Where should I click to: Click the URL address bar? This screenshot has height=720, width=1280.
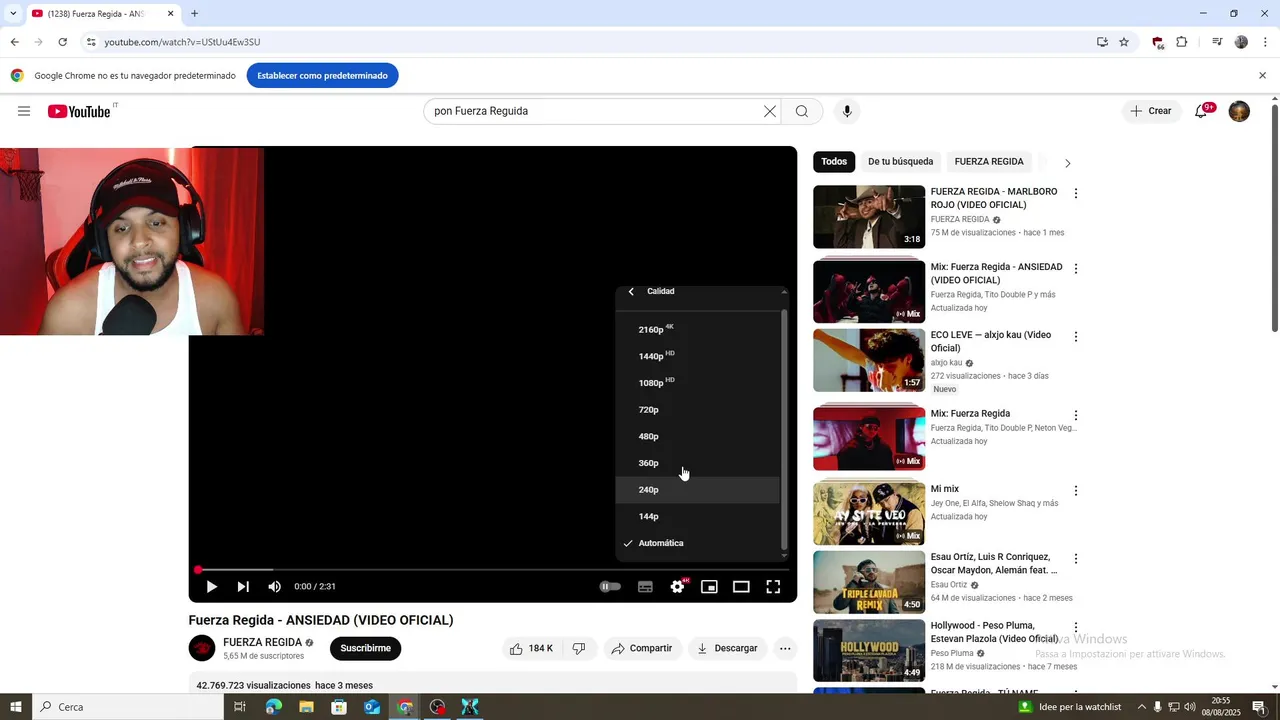tap(590, 42)
